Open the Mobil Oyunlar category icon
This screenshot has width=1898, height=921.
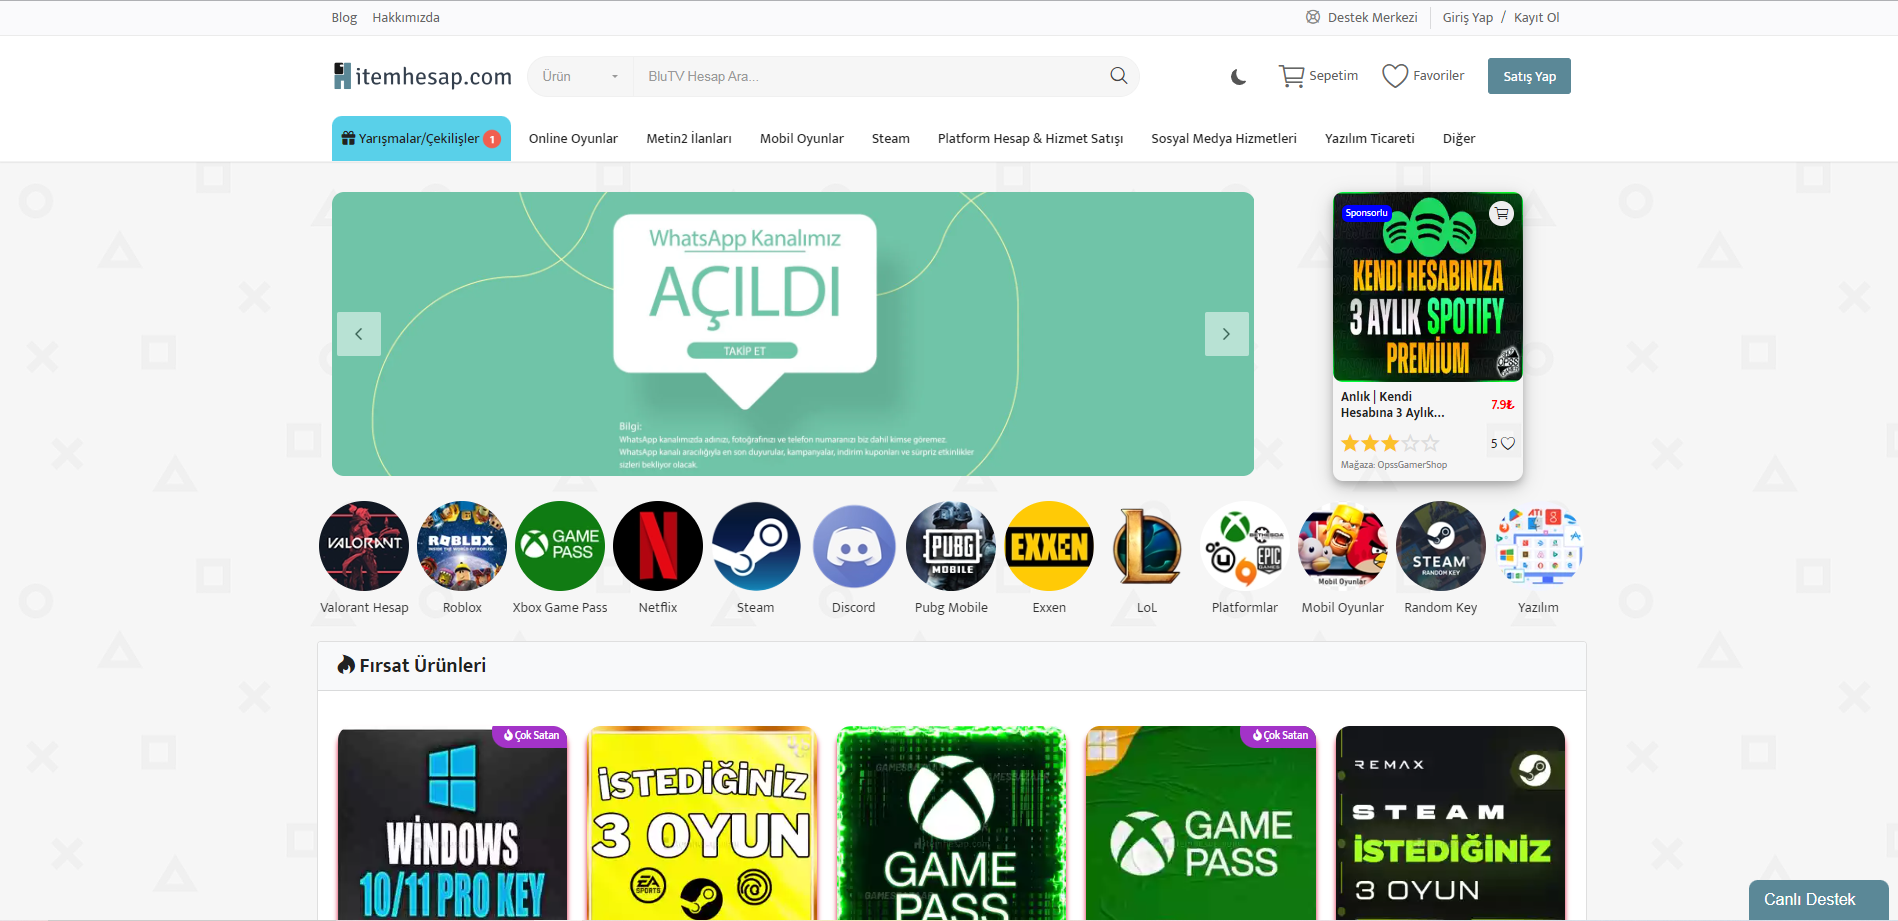click(x=1343, y=546)
